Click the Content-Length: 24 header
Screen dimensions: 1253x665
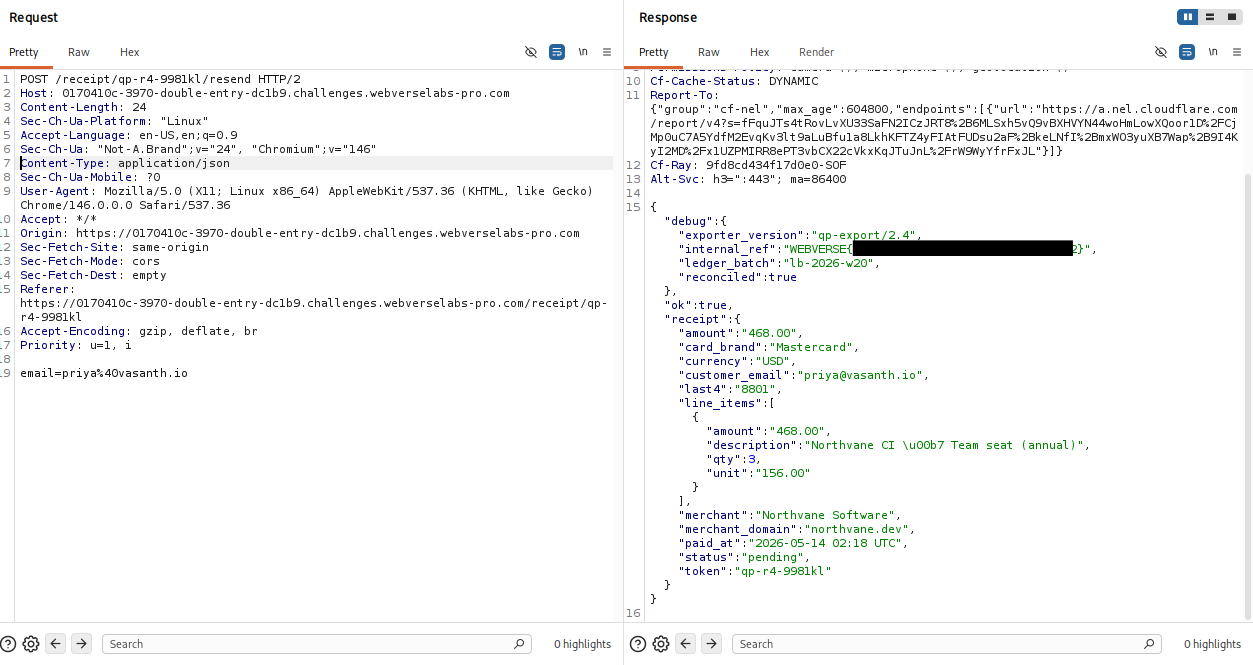click(x=83, y=107)
